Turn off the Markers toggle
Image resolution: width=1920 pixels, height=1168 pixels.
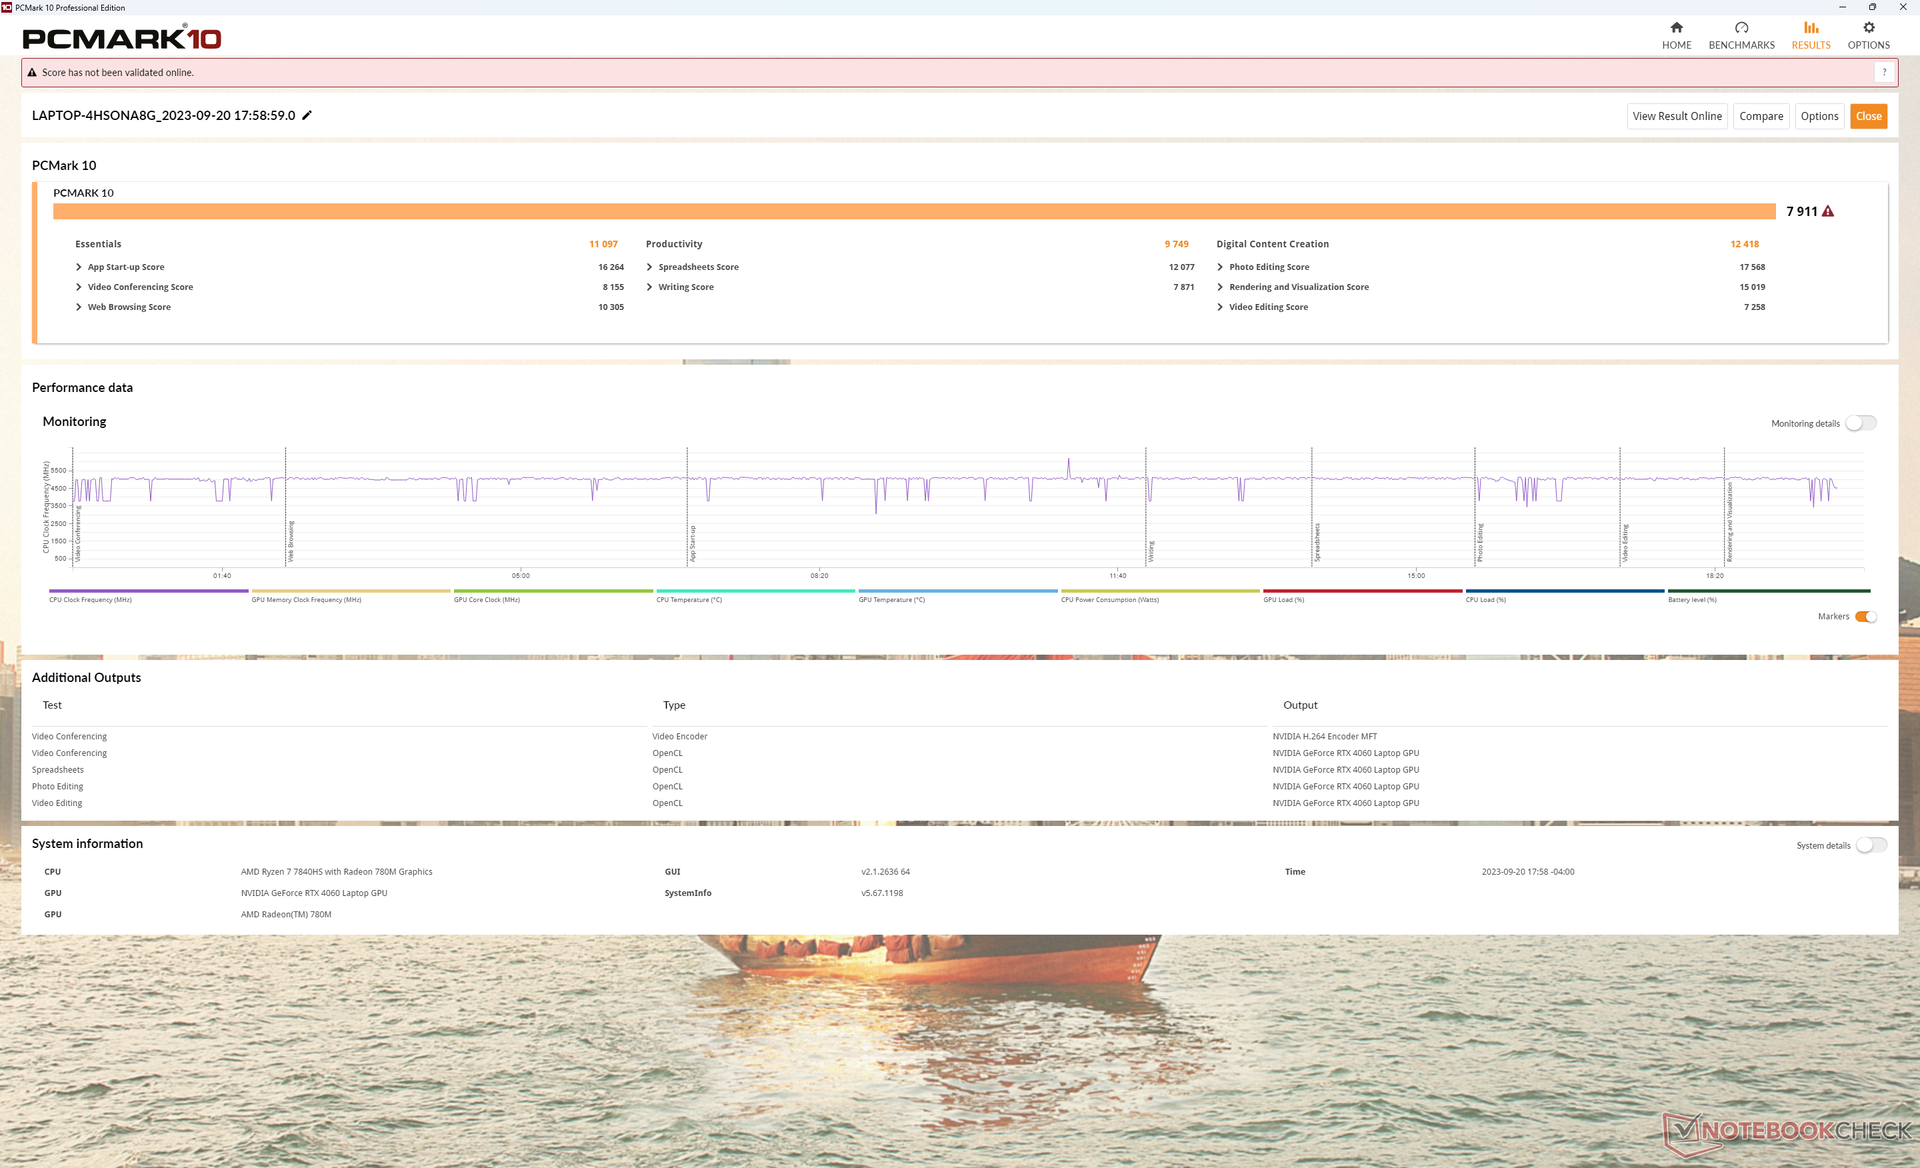click(x=1865, y=616)
